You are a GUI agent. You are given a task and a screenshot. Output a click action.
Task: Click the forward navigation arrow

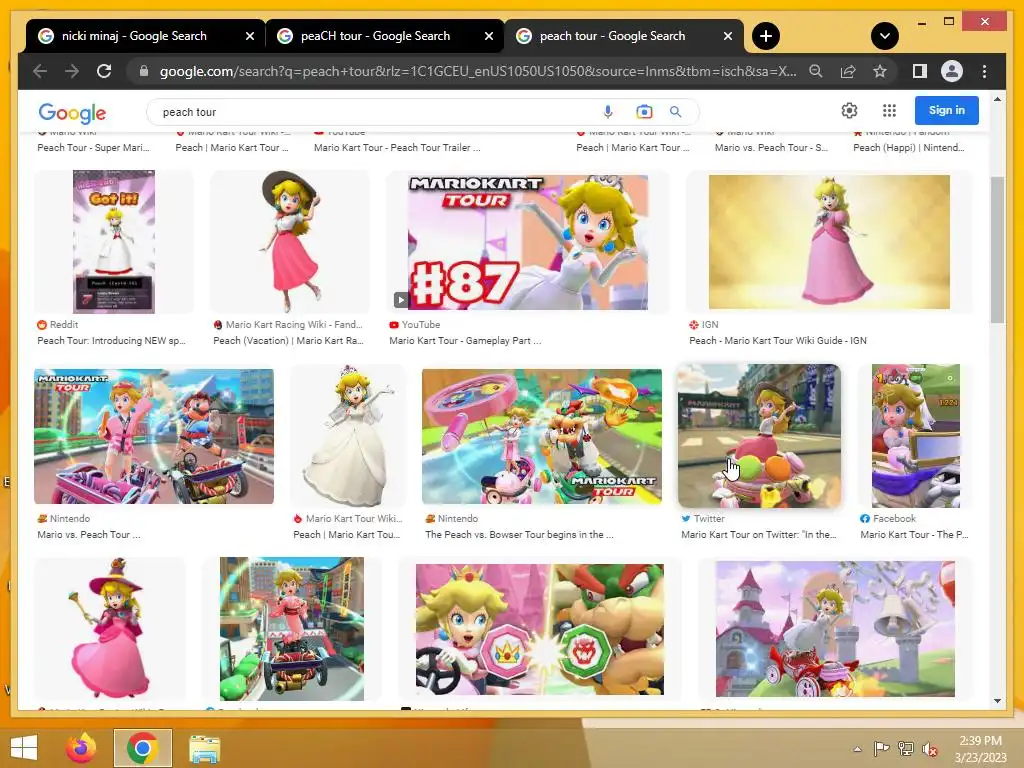72,71
